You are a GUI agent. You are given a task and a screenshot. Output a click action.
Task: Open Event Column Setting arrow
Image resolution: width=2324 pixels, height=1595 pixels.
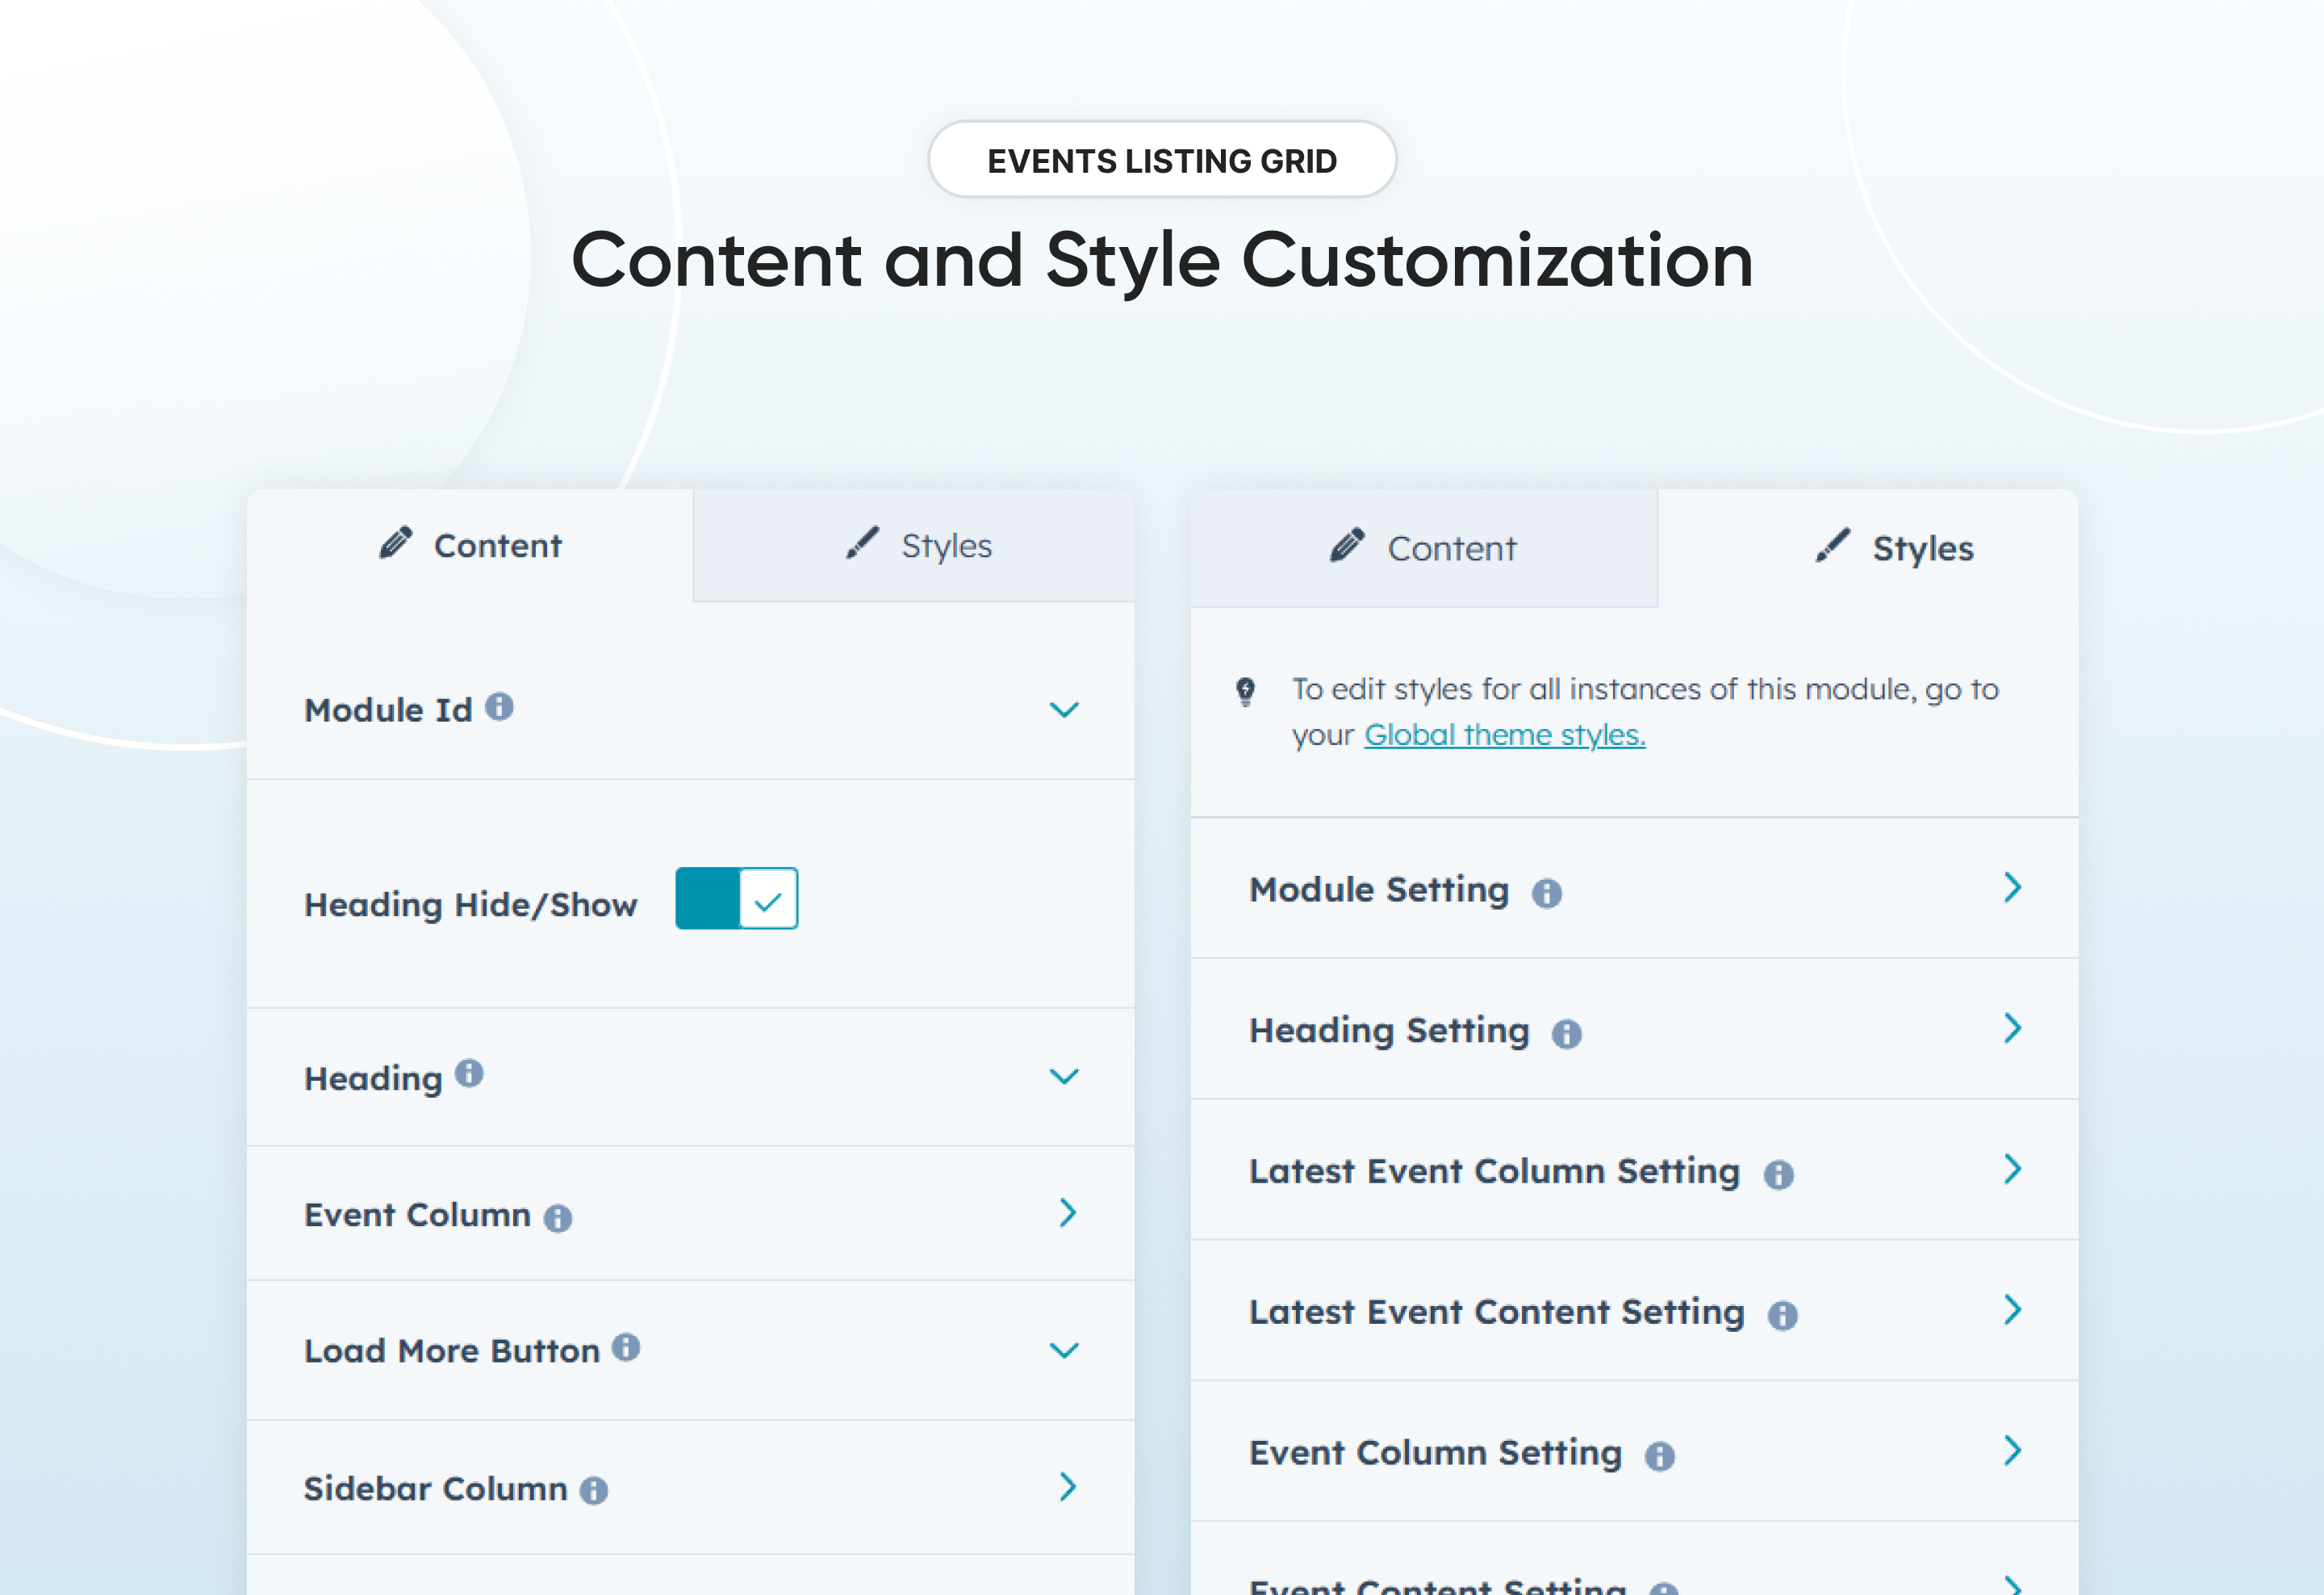coord(2012,1451)
